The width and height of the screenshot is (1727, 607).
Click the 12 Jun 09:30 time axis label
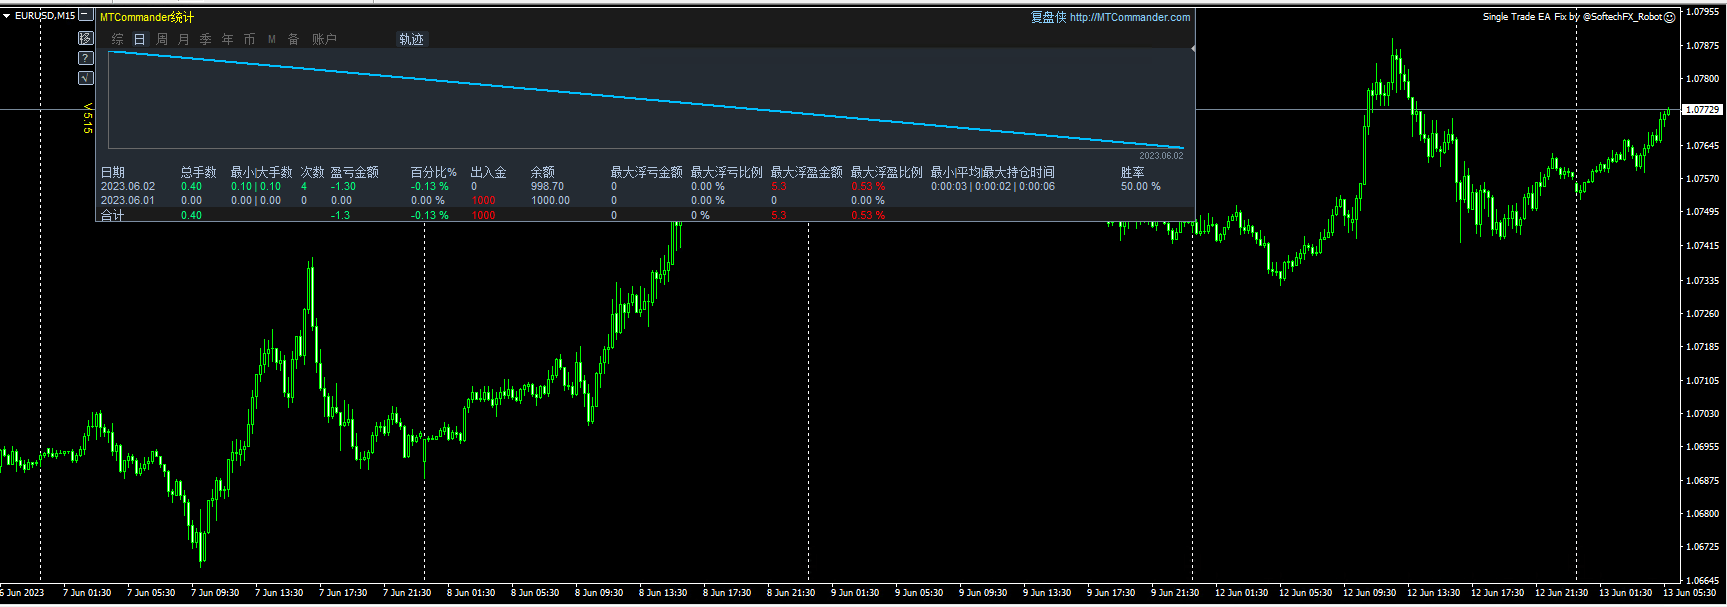pyautogui.click(x=1369, y=593)
